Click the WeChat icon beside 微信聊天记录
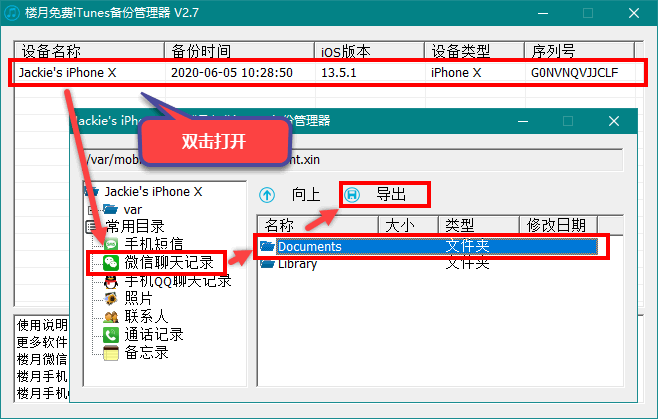 tap(111, 263)
